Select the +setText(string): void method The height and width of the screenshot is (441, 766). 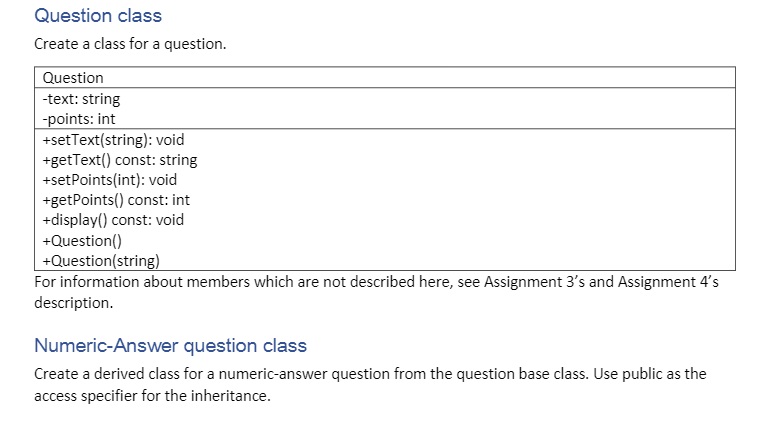pos(113,140)
